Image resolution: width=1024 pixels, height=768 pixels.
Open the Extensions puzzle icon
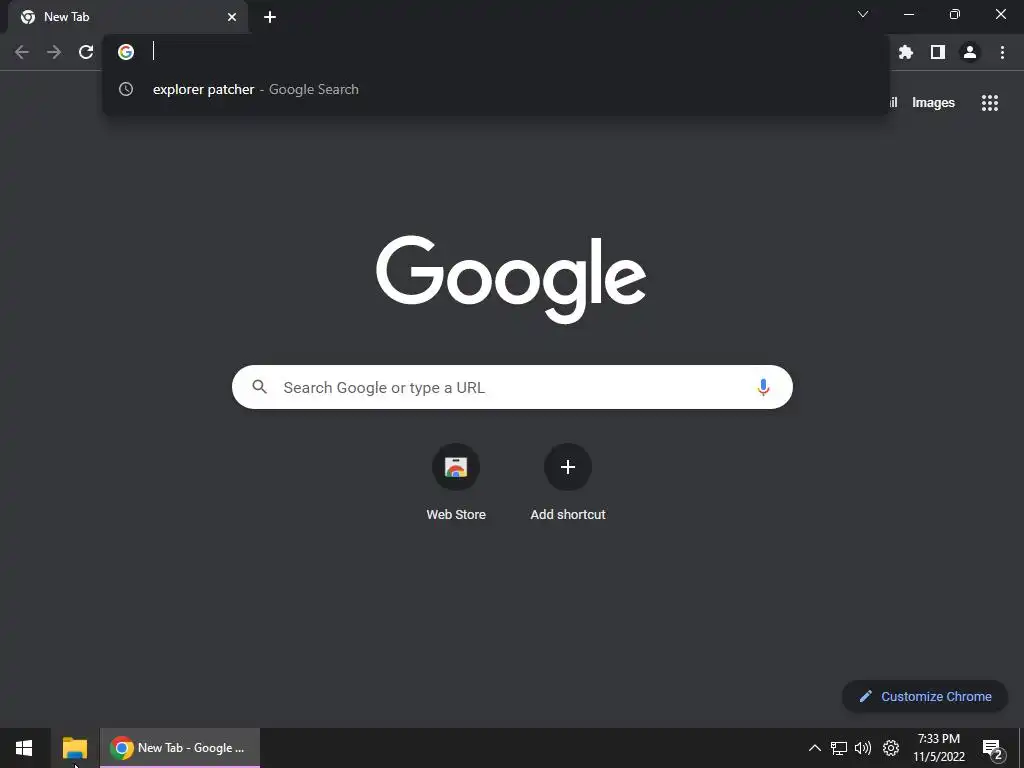coord(906,52)
